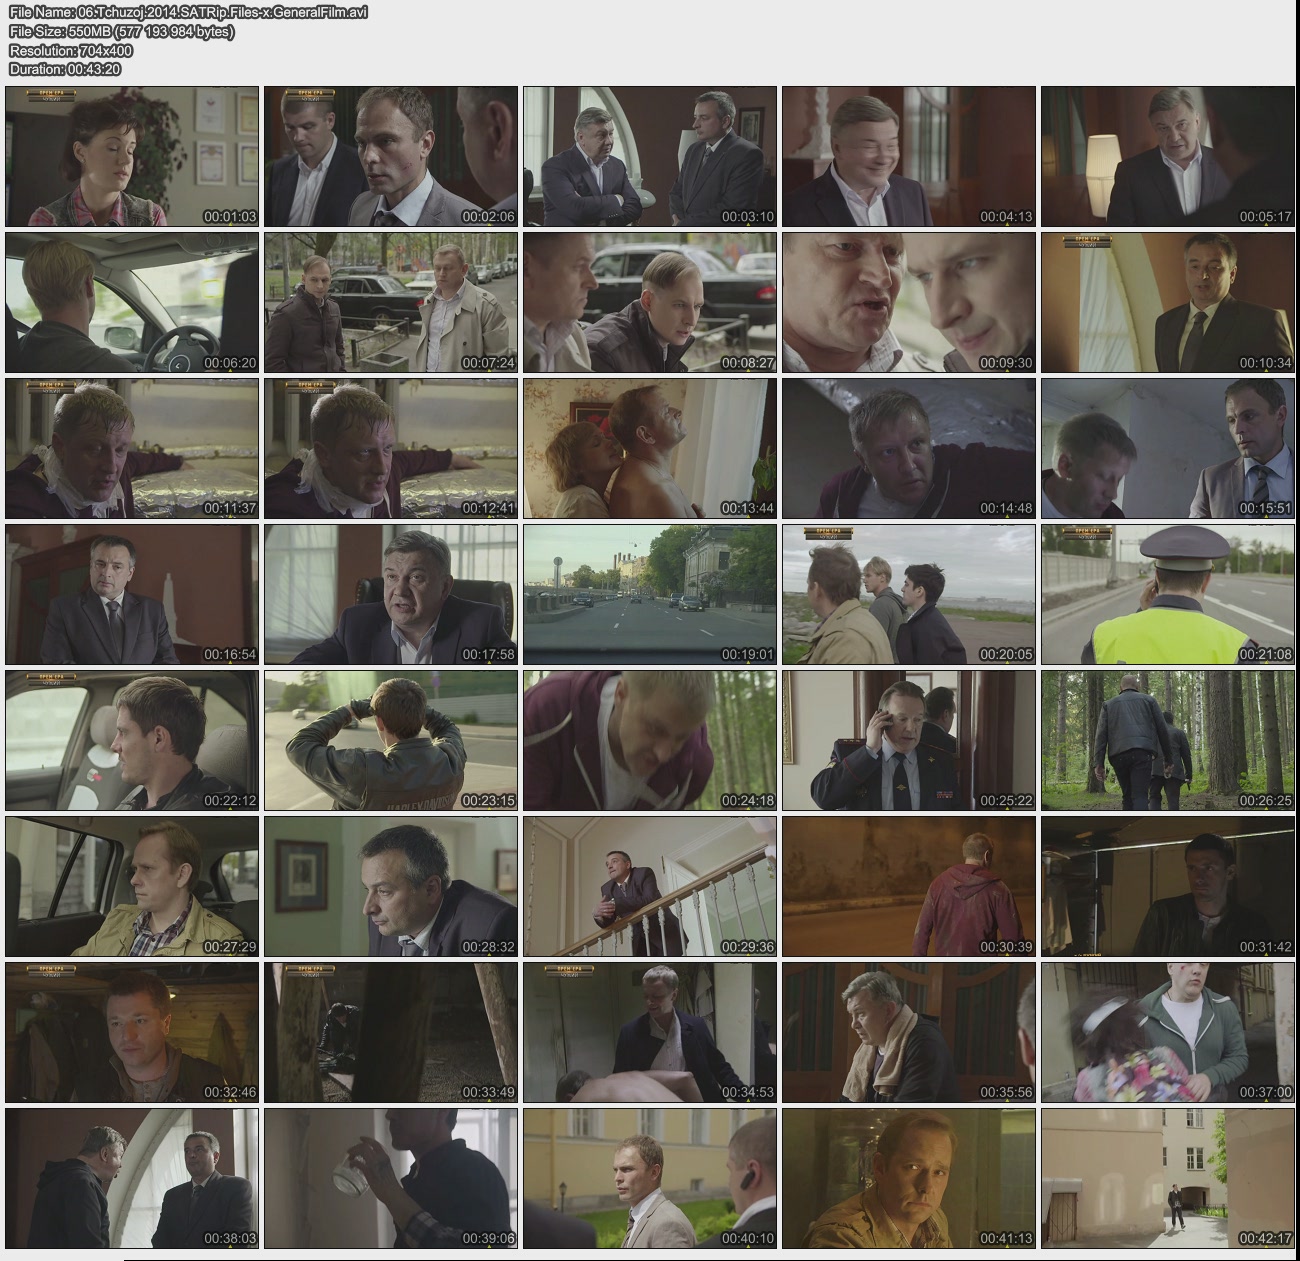Viewport: 1300px width, 1261px height.
Task: Select the final frame at 00:42:17
Action: [1168, 1178]
